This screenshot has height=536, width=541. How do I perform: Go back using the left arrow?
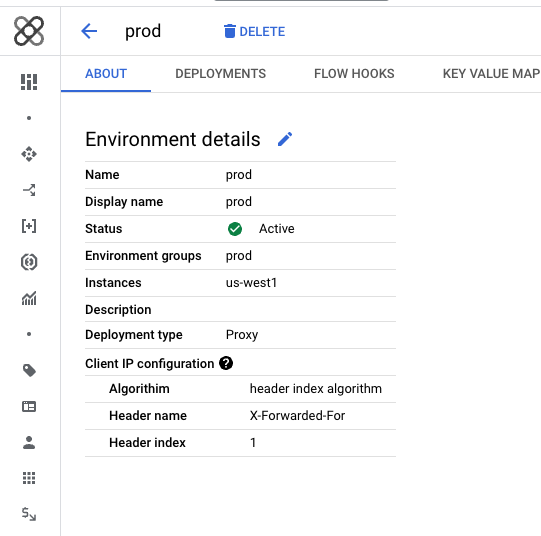pyautogui.click(x=89, y=31)
